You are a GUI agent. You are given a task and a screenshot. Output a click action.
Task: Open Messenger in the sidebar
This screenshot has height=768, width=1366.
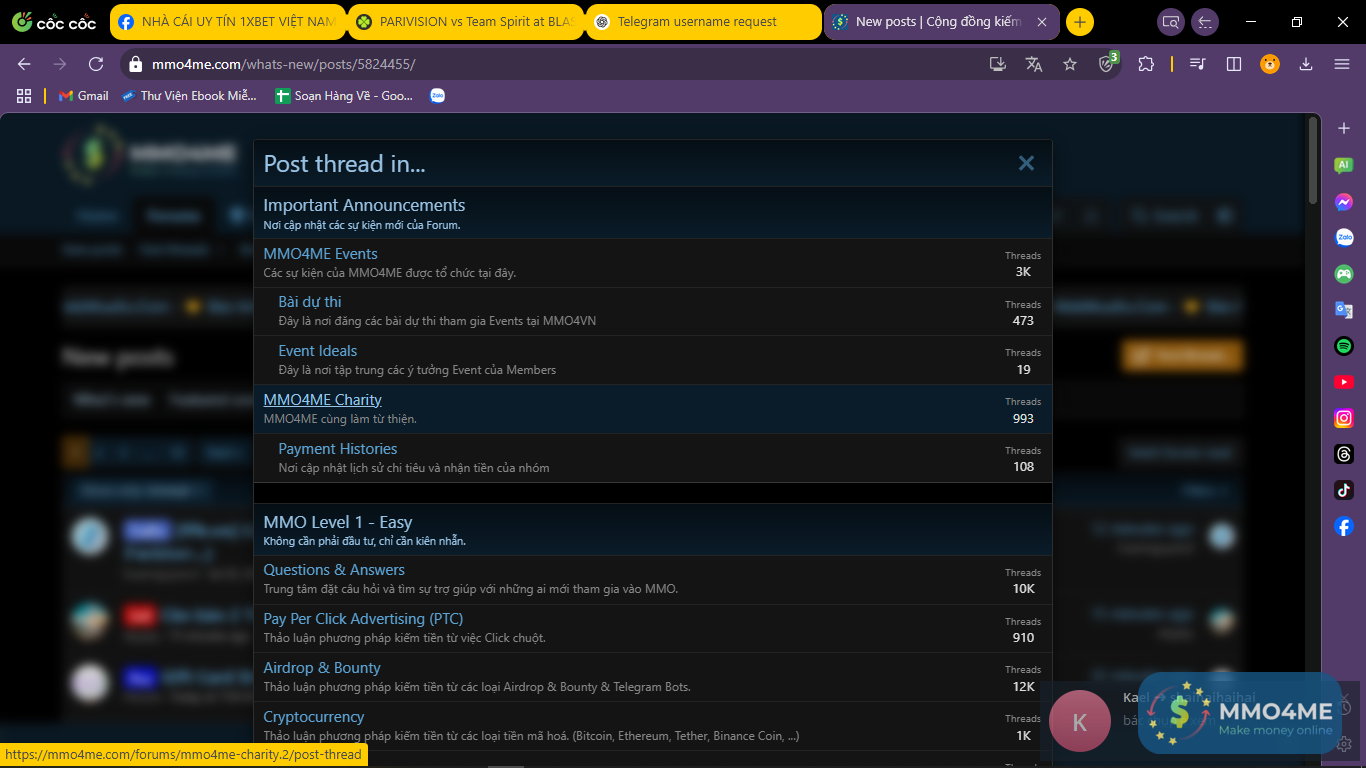pos(1344,202)
